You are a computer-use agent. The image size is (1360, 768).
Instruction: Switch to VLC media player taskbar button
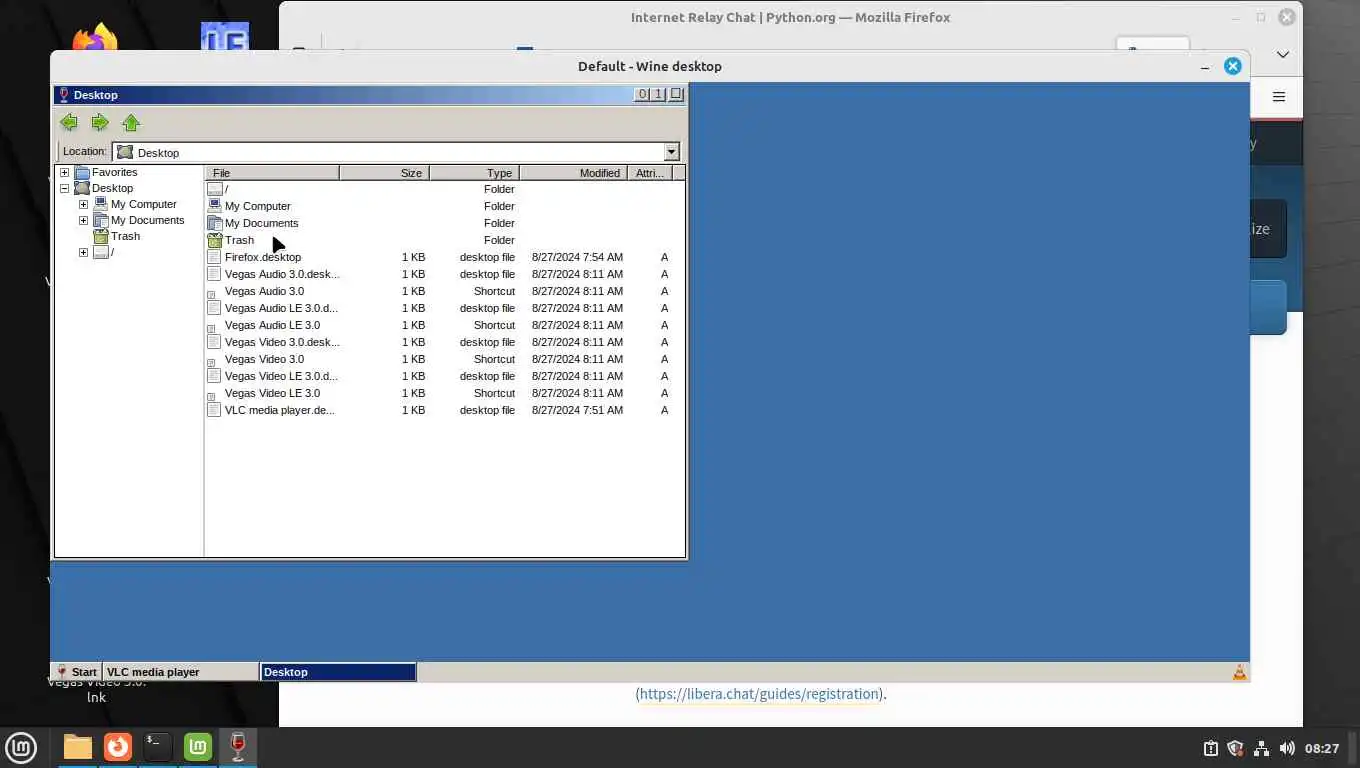click(180, 672)
